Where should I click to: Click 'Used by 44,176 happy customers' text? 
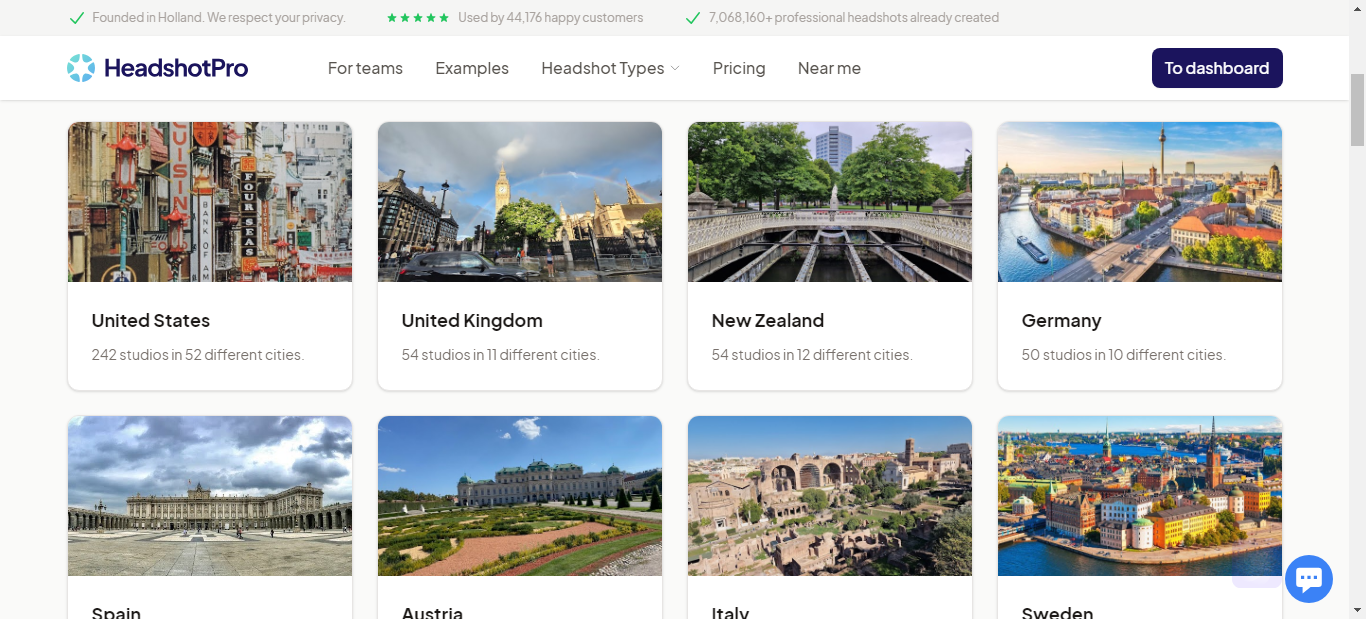(x=551, y=18)
